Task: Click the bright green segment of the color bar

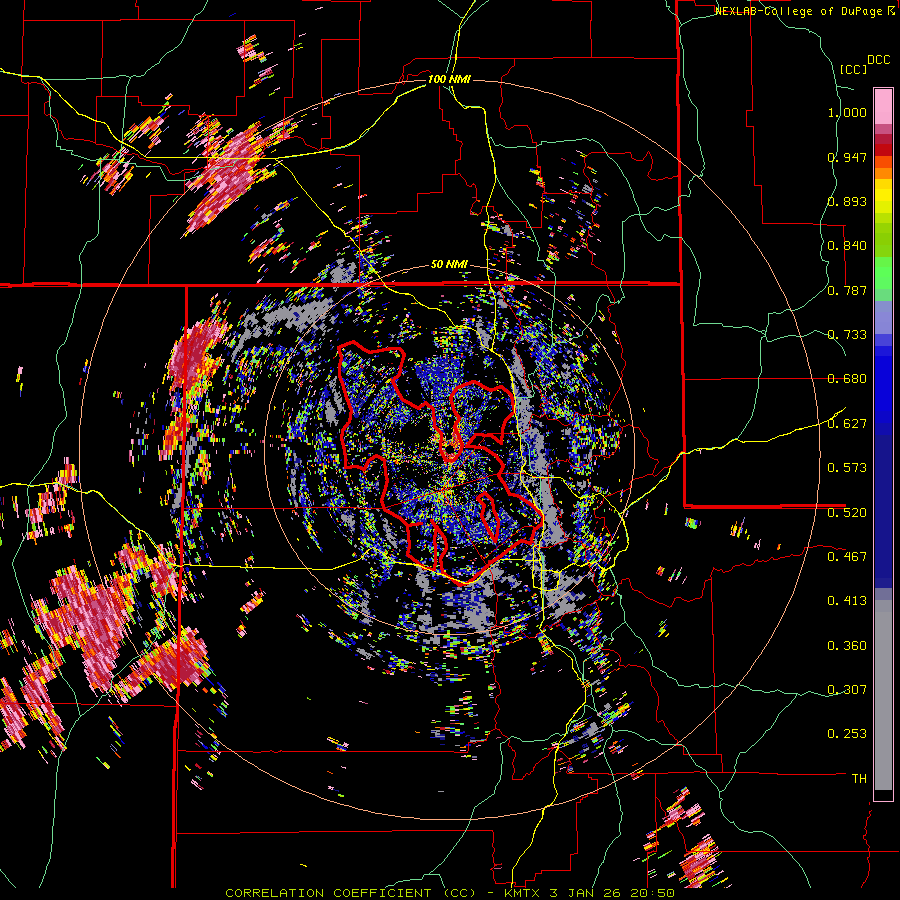Action: [x=883, y=273]
